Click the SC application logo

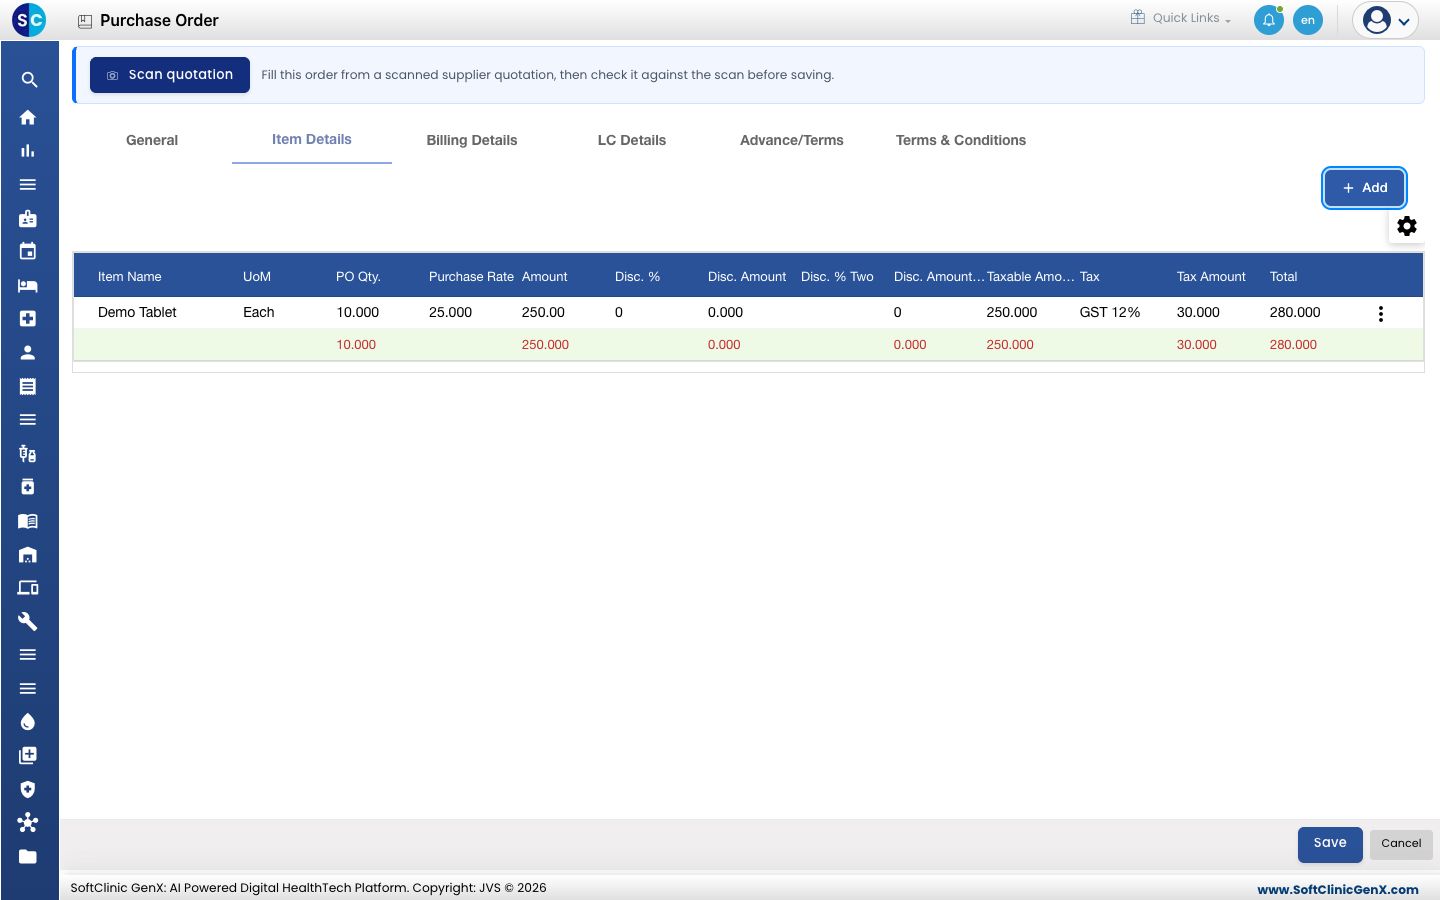[x=29, y=20]
